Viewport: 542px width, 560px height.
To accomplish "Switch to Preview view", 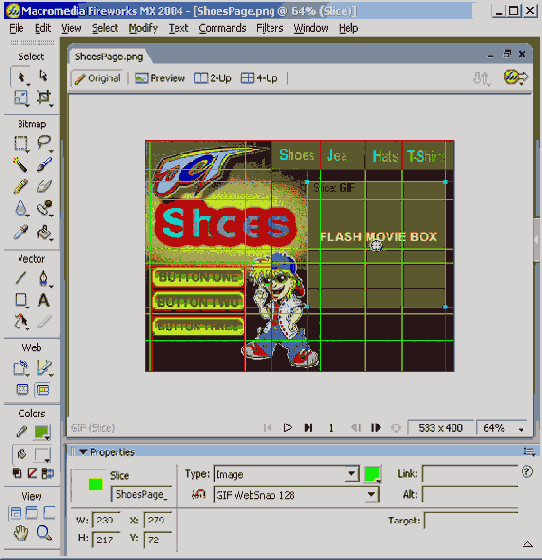I will 160,78.
